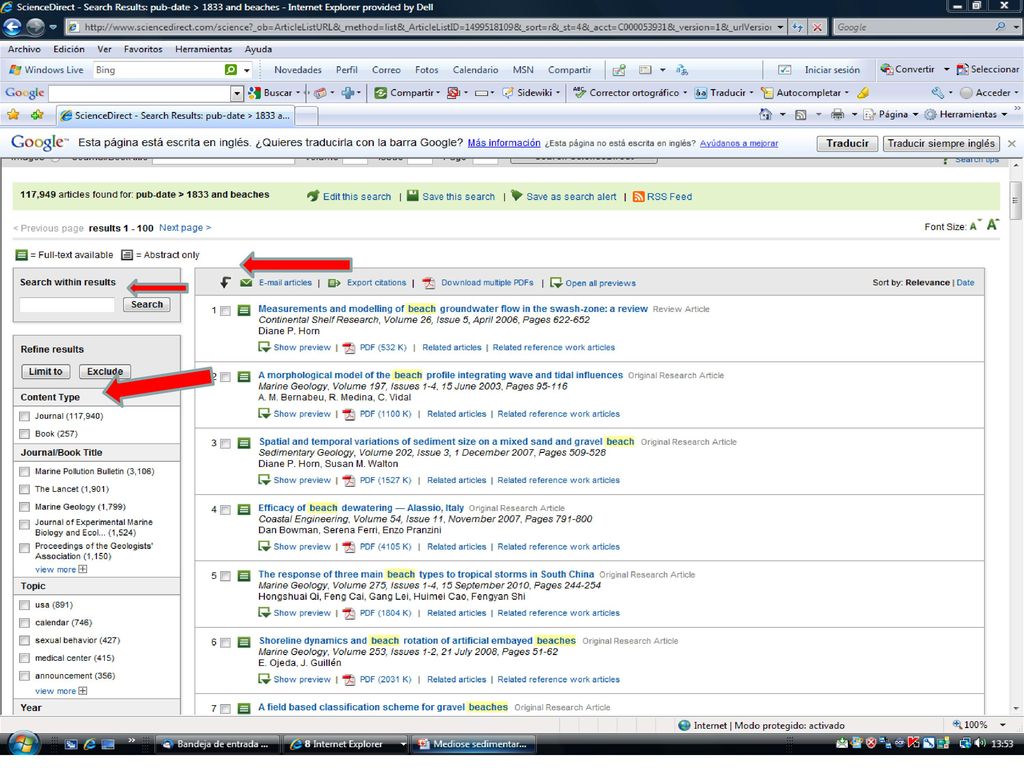Click the Open all previews icon
The height and width of the screenshot is (768, 1024).
tap(556, 283)
